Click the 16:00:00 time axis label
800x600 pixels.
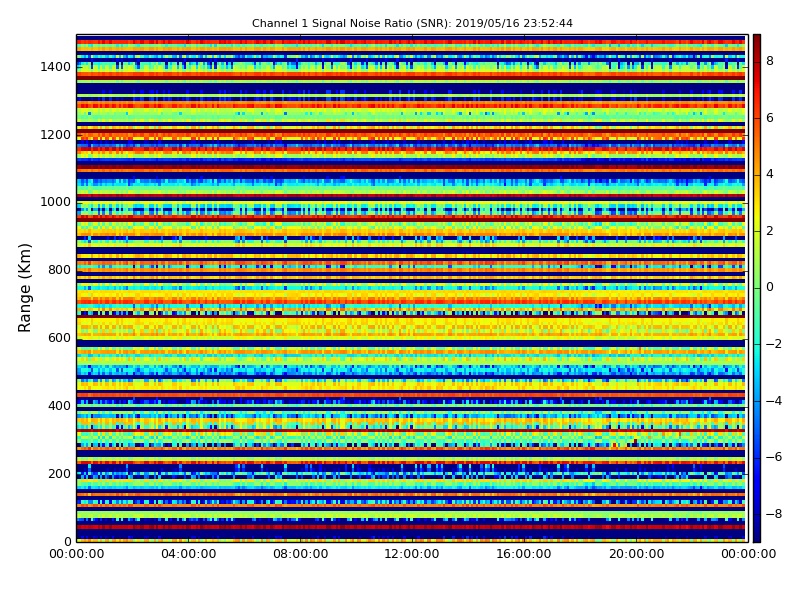[524, 554]
